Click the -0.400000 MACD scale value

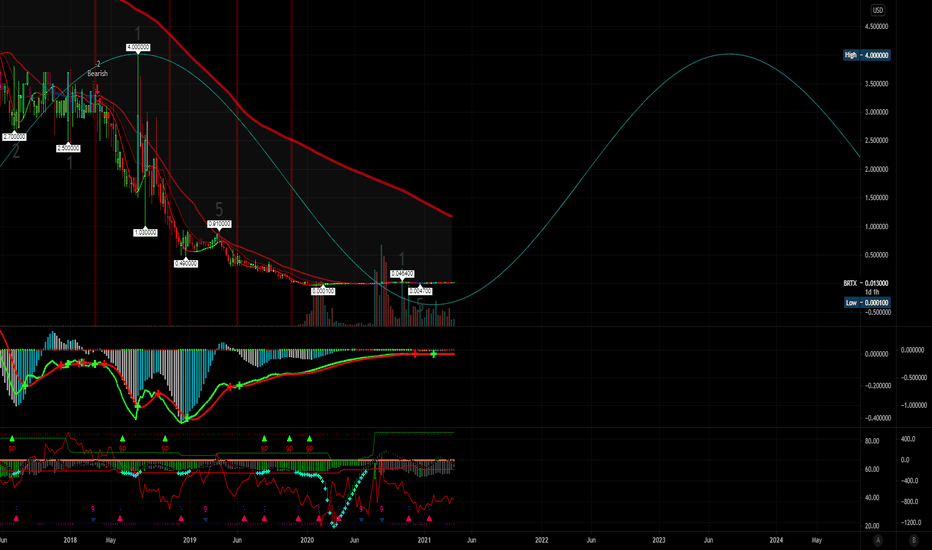pos(877,418)
